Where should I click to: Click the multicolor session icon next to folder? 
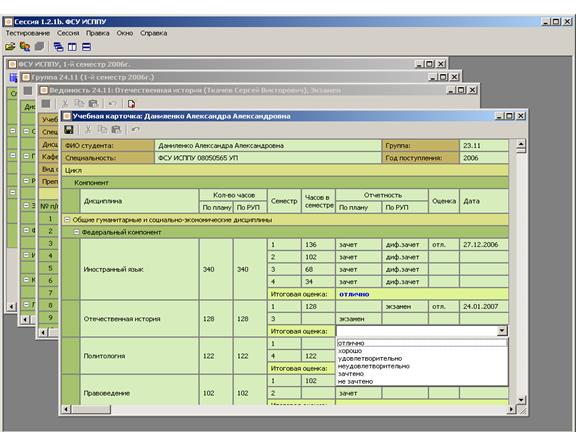(x=25, y=47)
